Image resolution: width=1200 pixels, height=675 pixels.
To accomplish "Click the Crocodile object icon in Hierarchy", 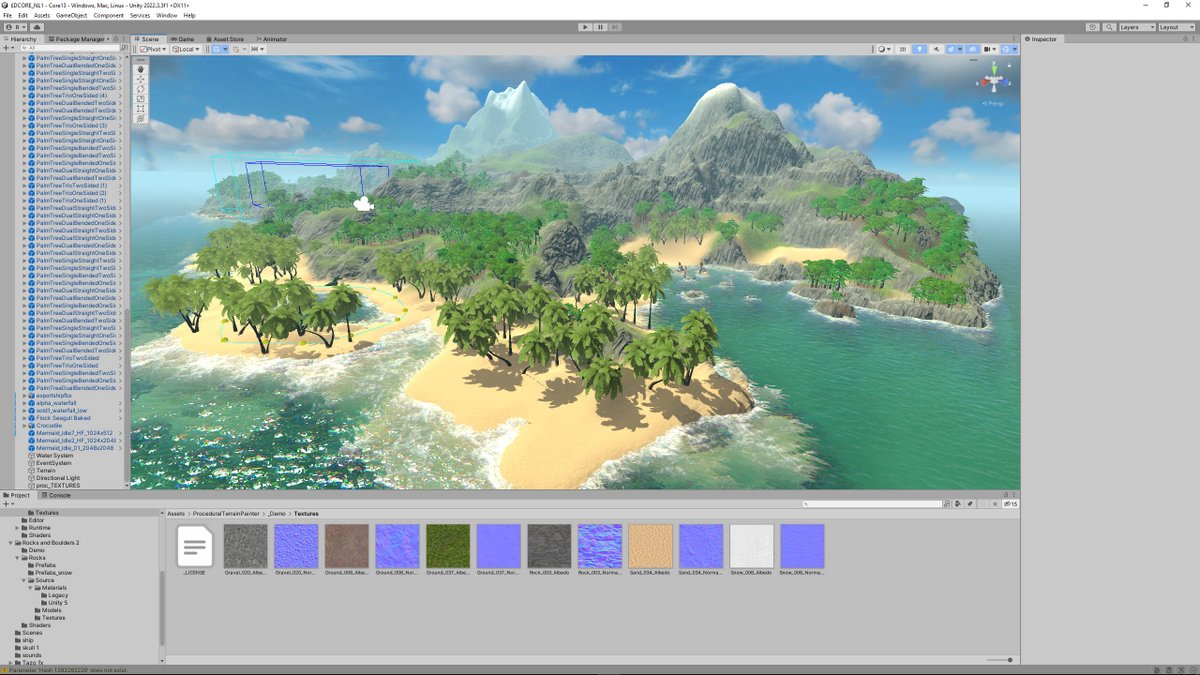I will tap(33, 425).
